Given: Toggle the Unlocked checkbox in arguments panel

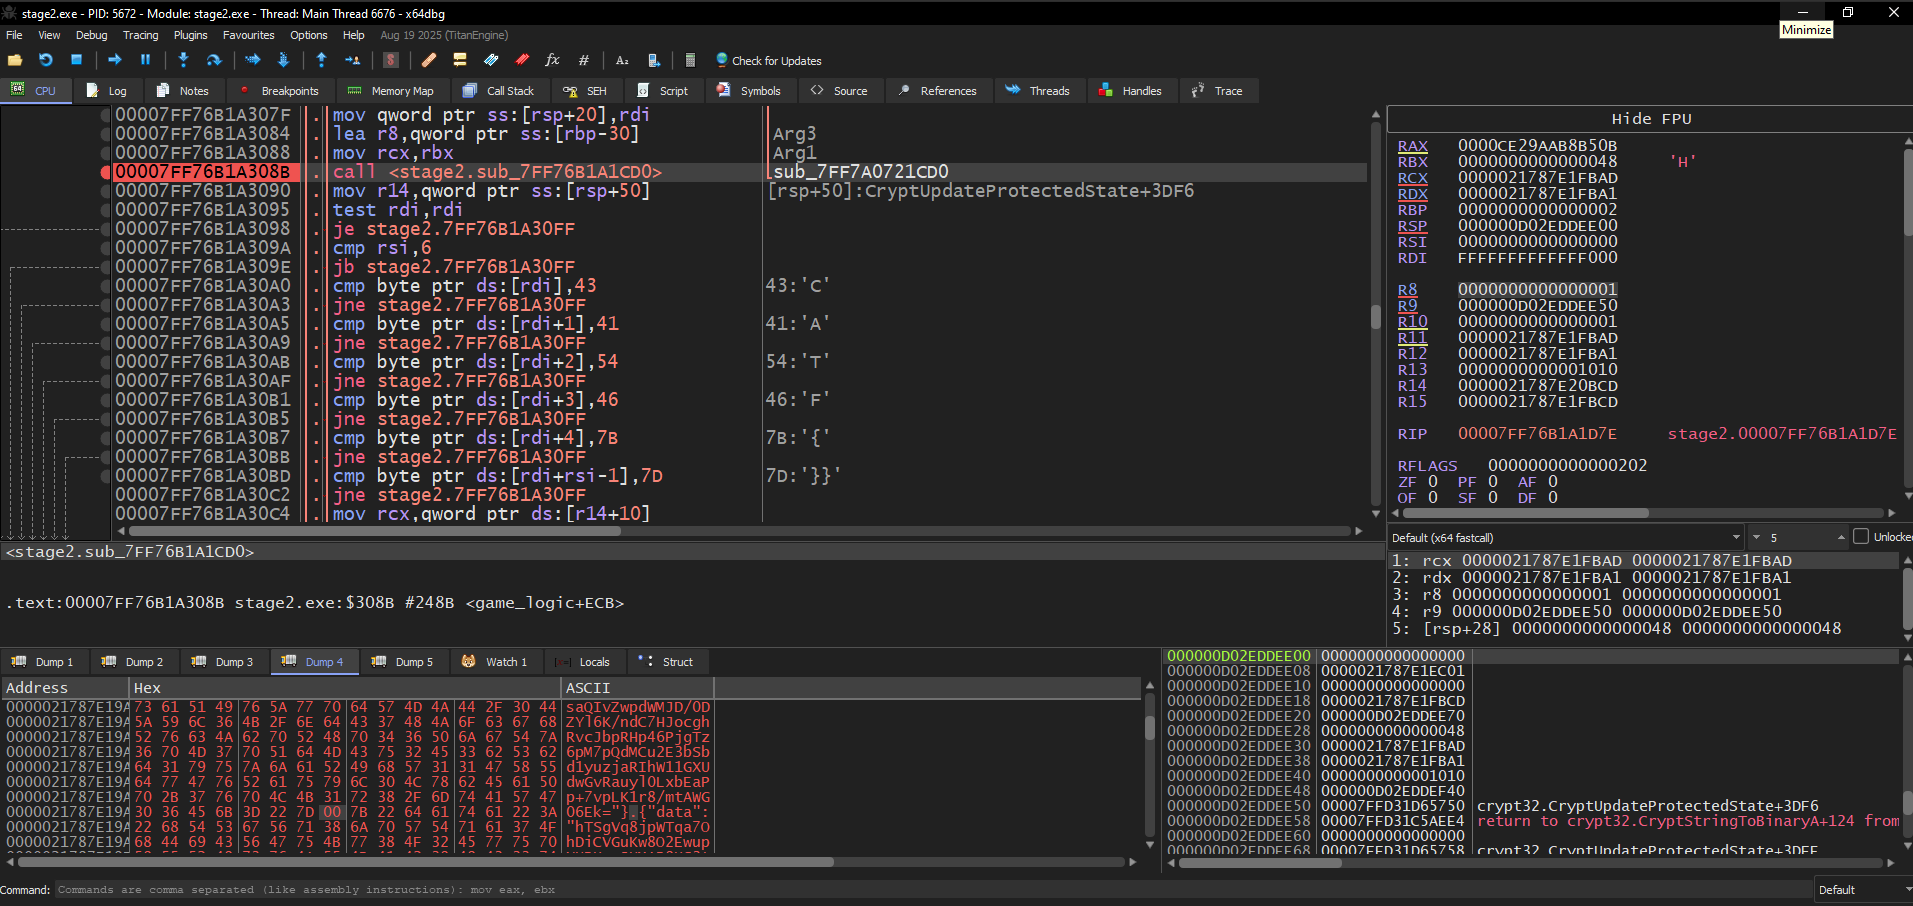Looking at the screenshot, I should [1861, 537].
